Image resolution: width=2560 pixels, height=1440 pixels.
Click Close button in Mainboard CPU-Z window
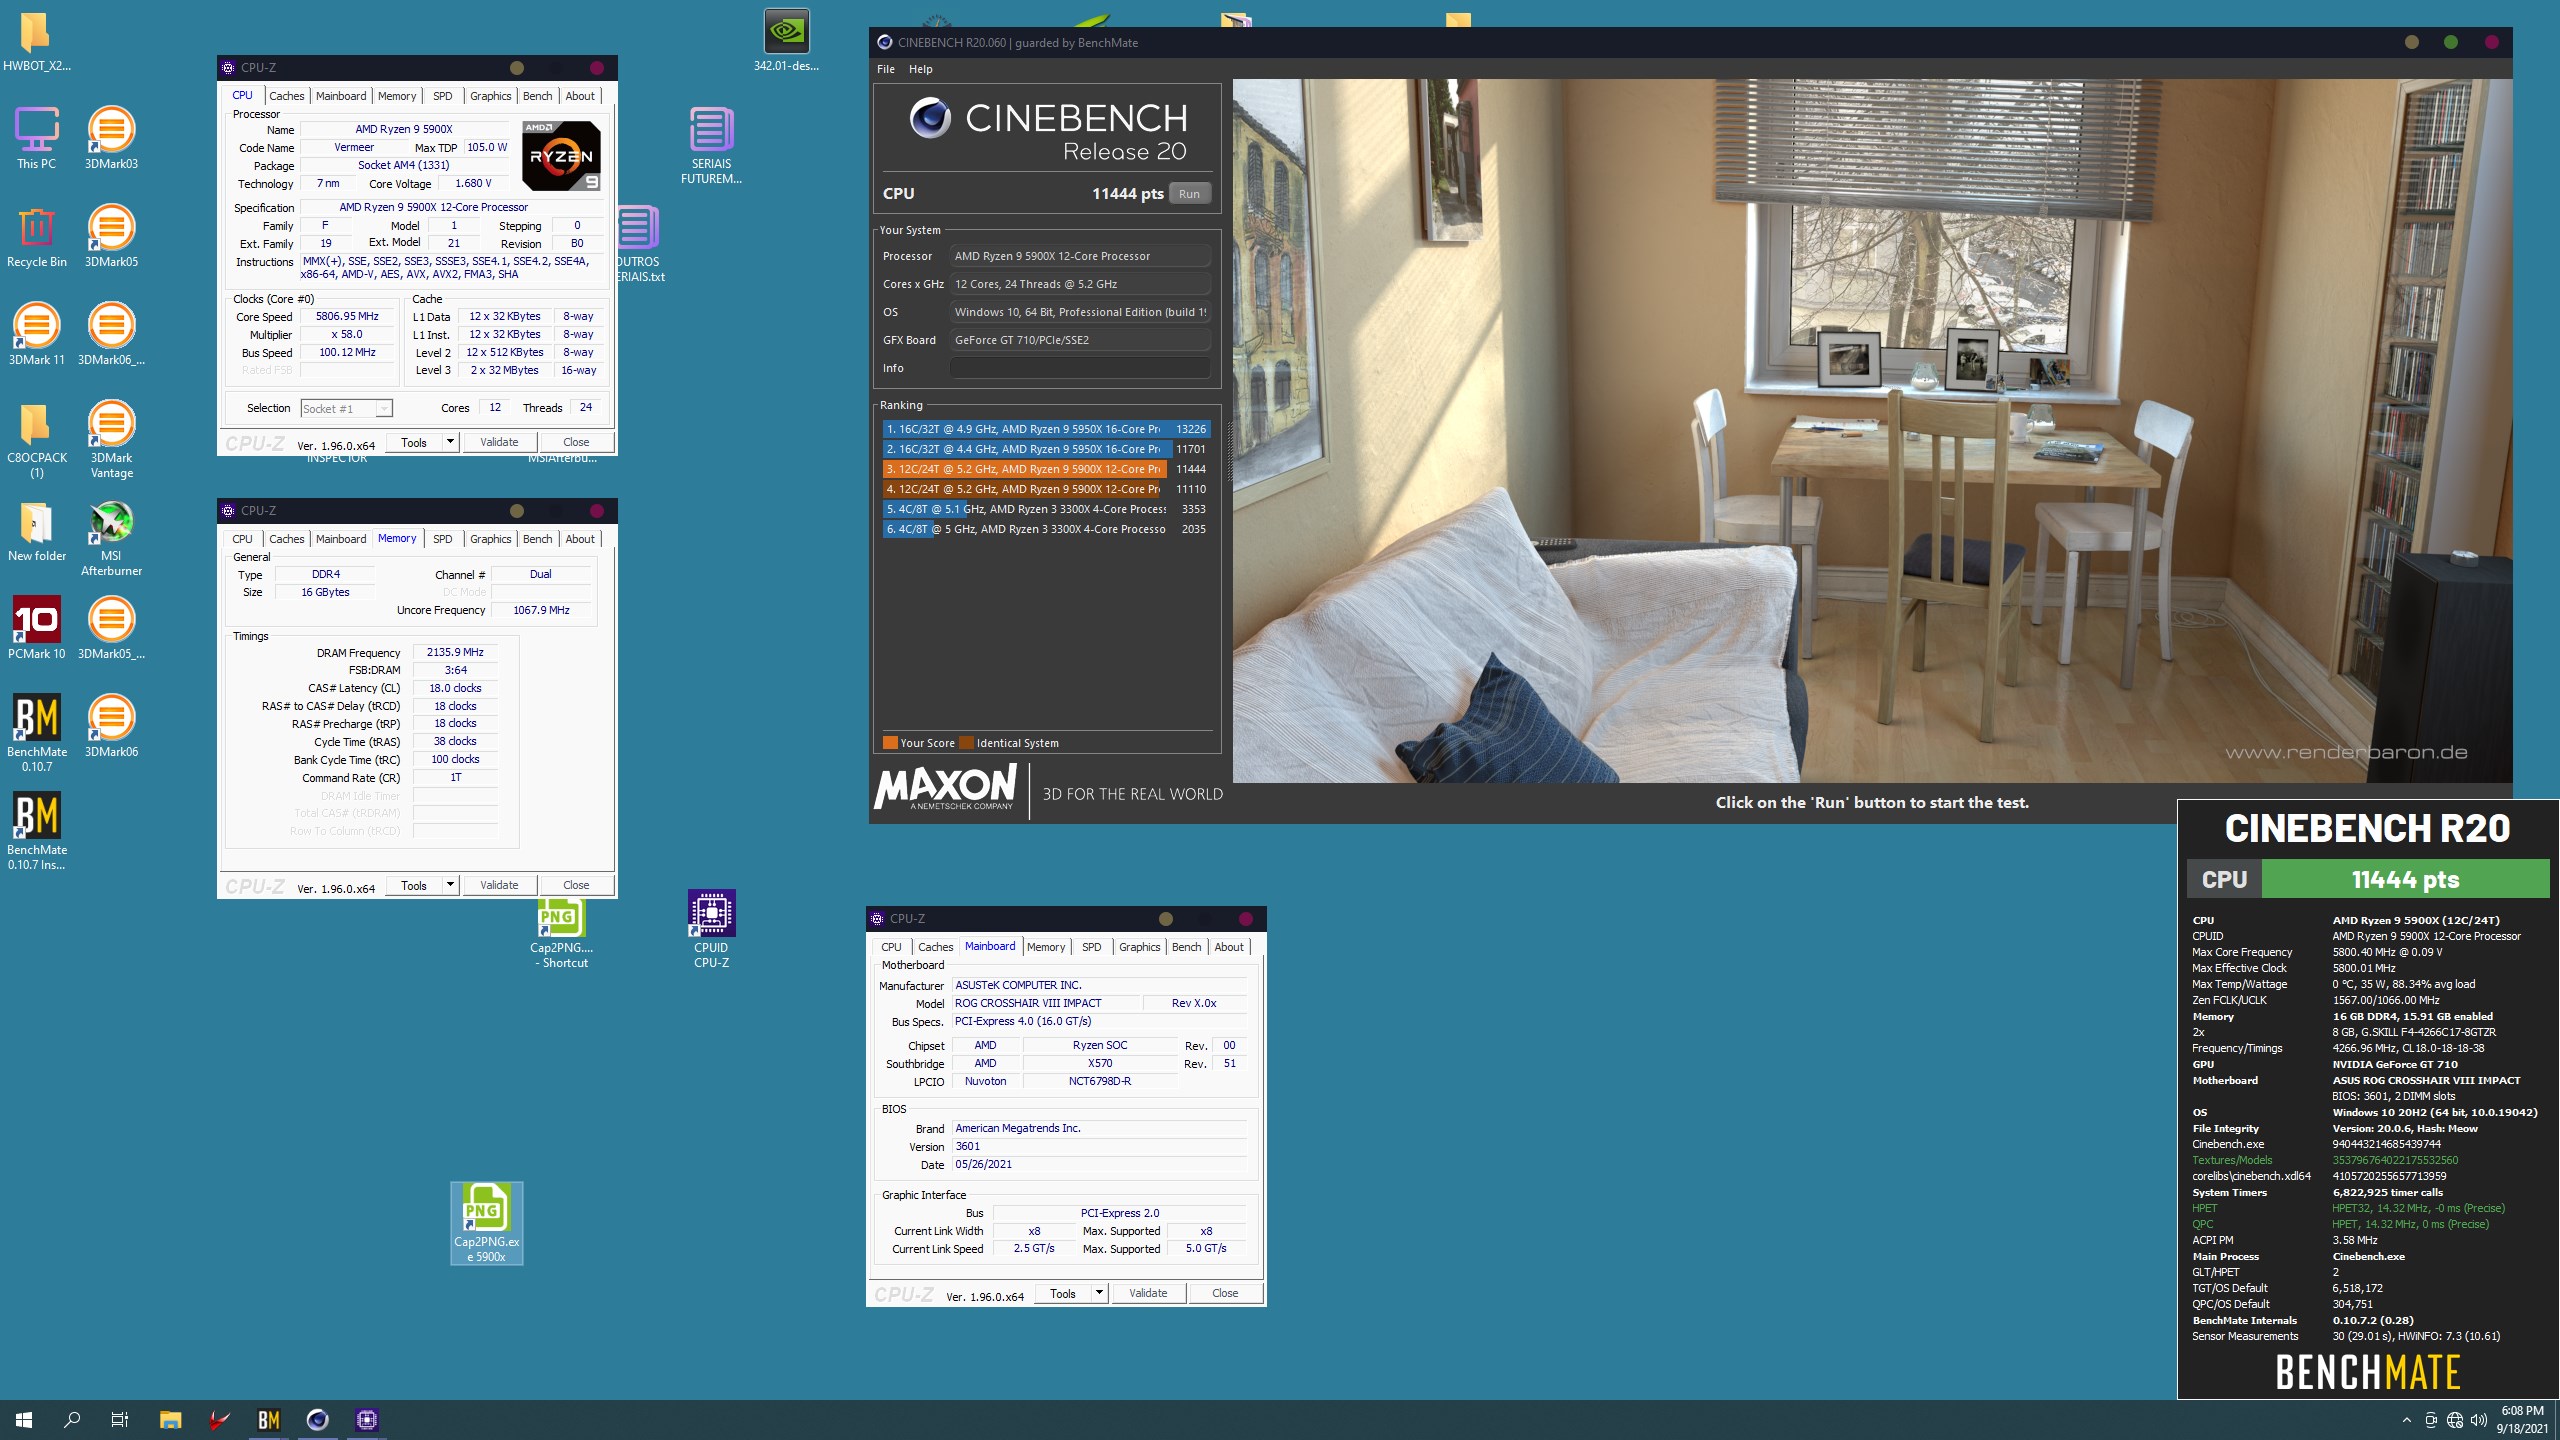(1225, 1293)
